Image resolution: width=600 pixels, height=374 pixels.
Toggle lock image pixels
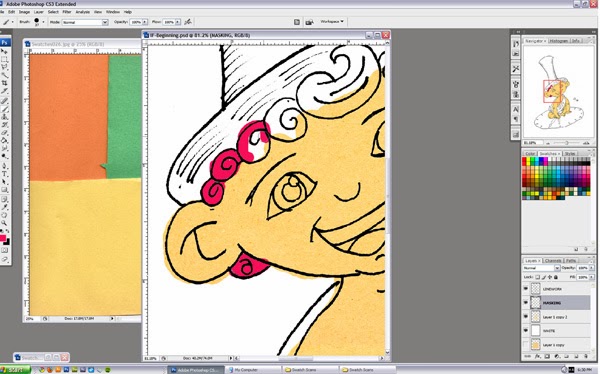544,277
